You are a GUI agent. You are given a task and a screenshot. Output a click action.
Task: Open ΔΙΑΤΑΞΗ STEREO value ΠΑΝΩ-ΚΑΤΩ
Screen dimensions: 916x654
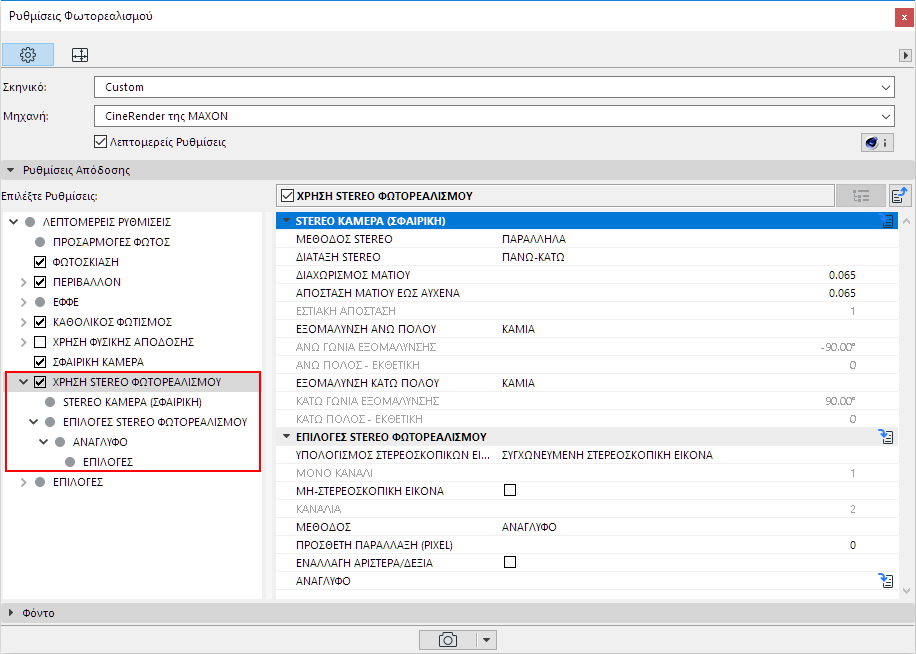pos(533,257)
